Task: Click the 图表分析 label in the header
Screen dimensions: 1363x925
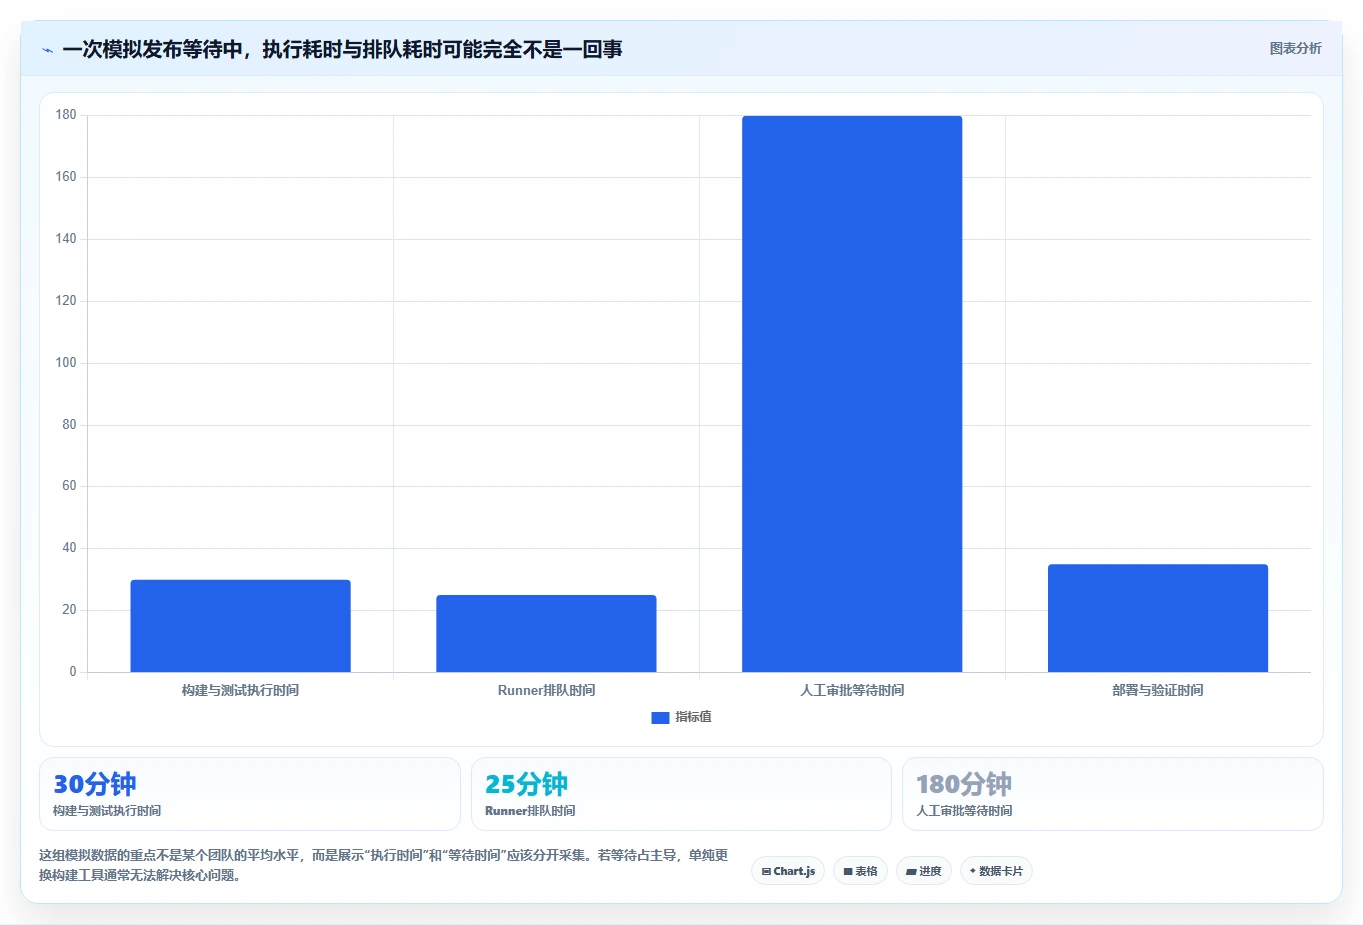Action: tap(1295, 48)
